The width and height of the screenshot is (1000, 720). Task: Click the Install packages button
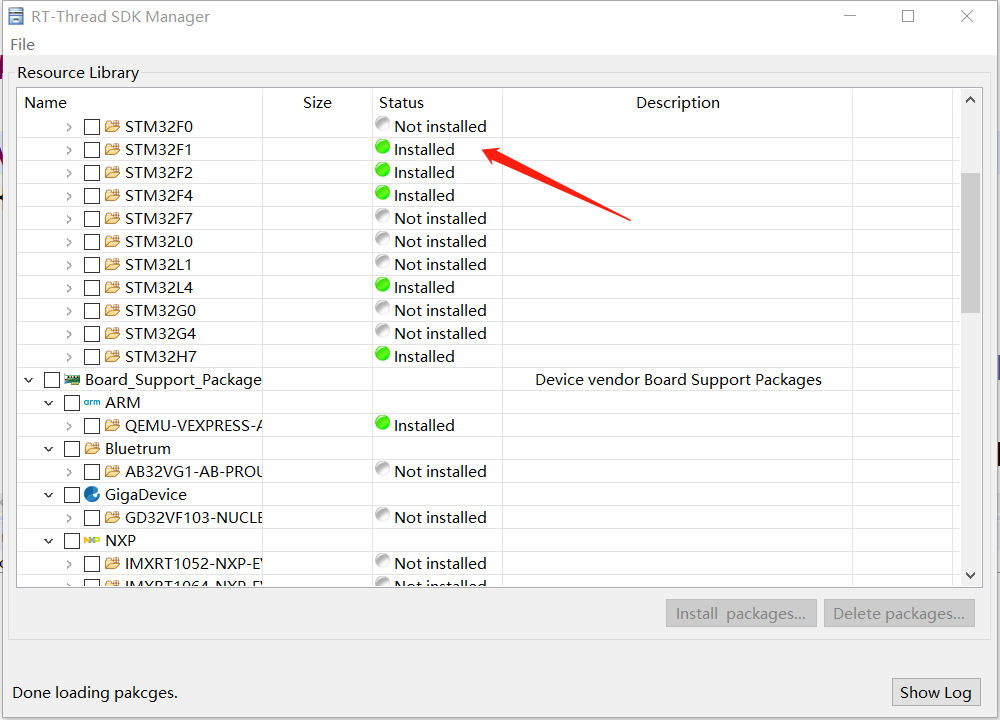741,613
